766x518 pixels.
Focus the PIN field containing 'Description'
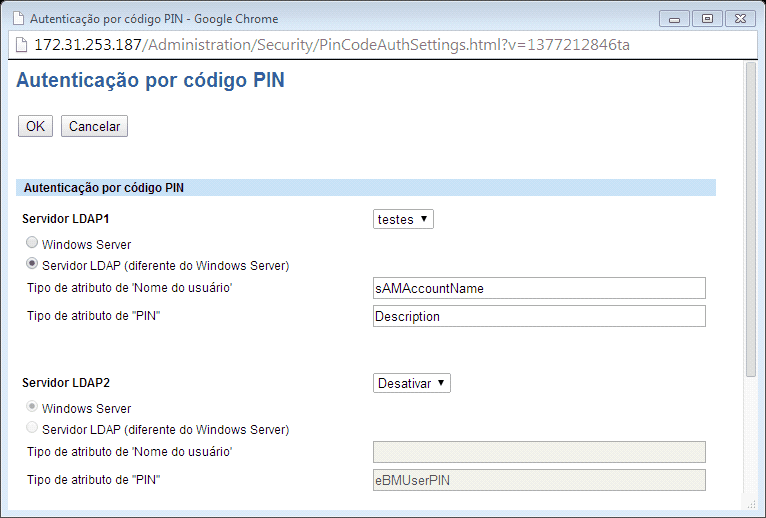click(539, 316)
